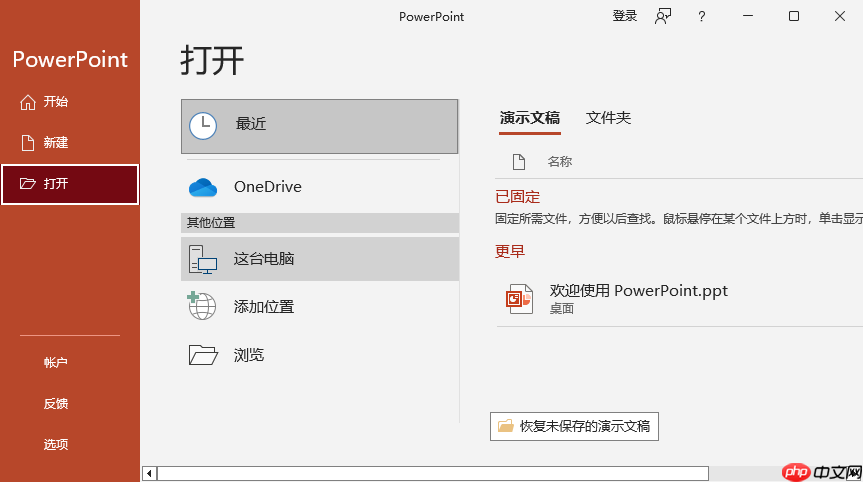Click the question mark help icon

[701, 17]
